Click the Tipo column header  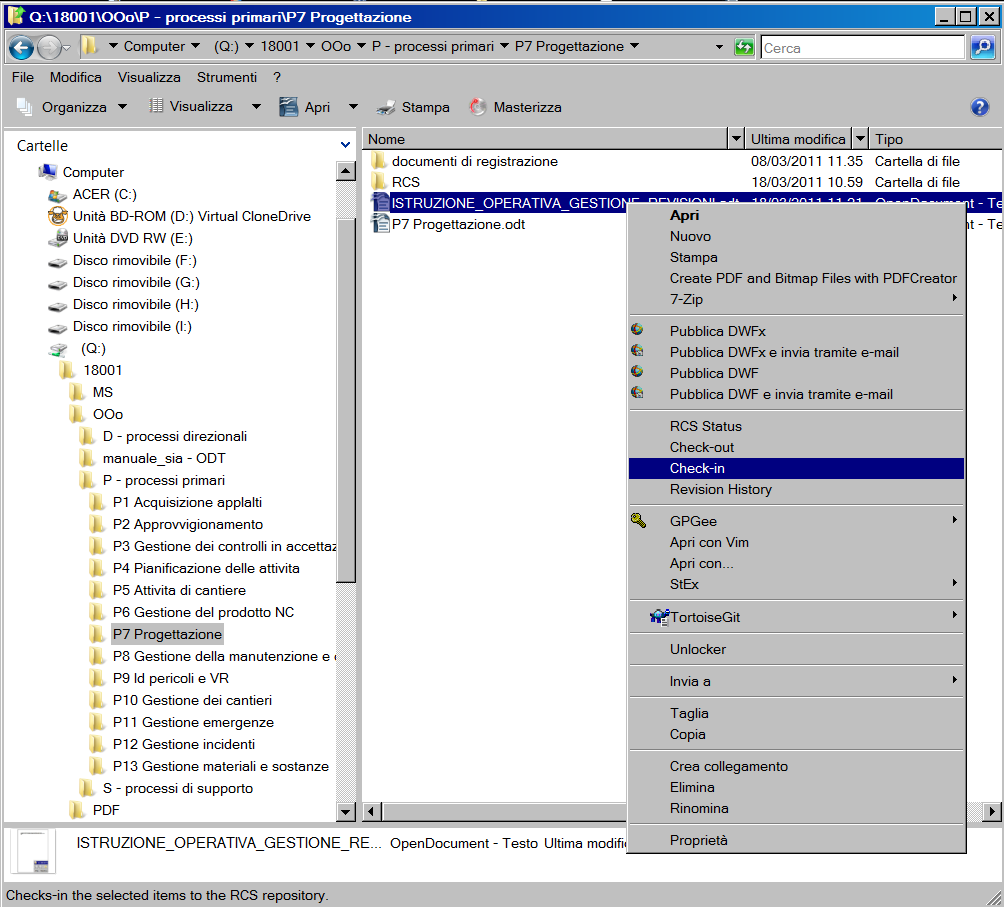pos(936,138)
